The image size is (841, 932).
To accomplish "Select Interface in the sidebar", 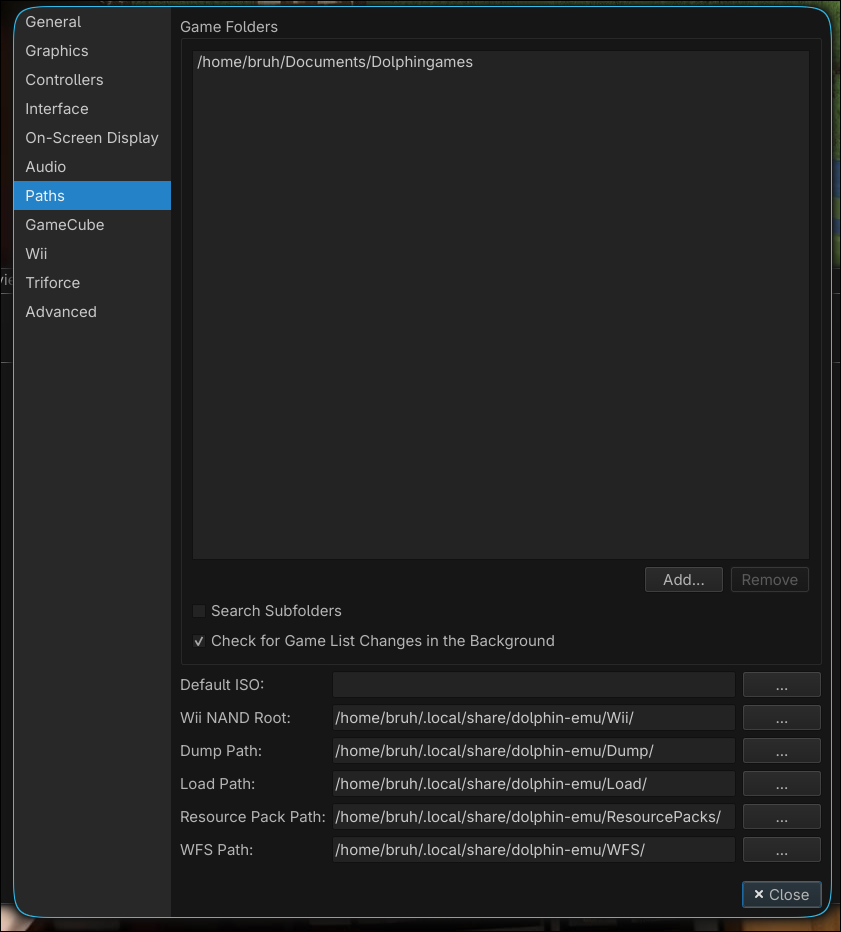I will [x=92, y=109].
